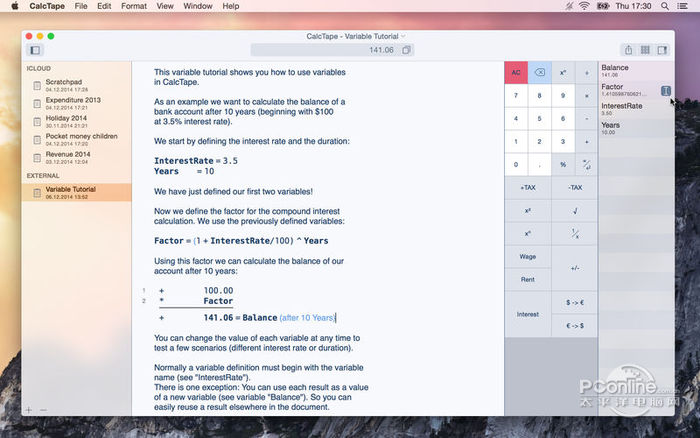Expand the window title dropdown arrow
700x438 pixels.
403,36
